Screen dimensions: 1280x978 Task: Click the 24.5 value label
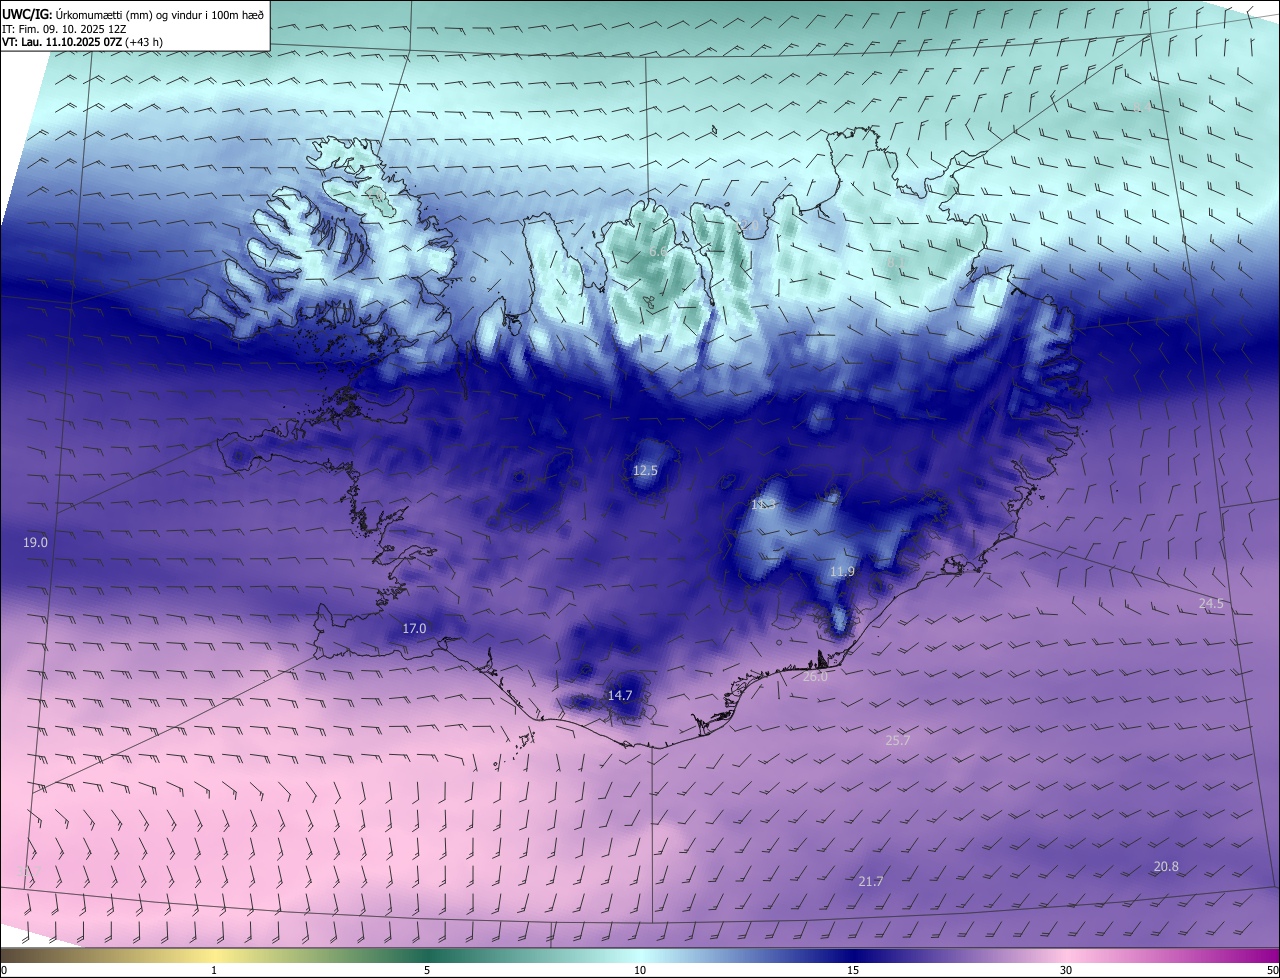(x=1211, y=604)
